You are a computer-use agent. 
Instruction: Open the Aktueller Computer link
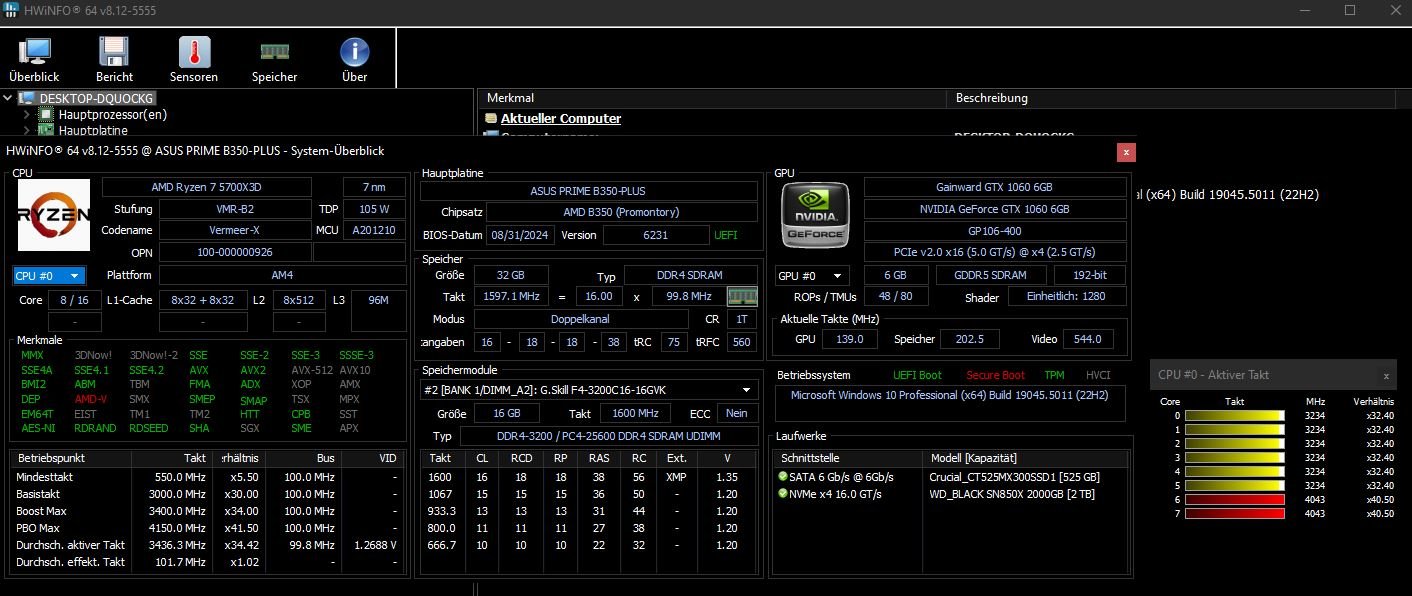(561, 118)
